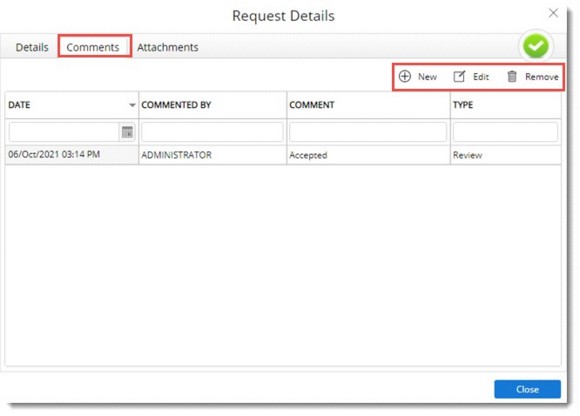The height and width of the screenshot is (416, 580).
Task: Focus the Type filter input field
Action: (505, 132)
